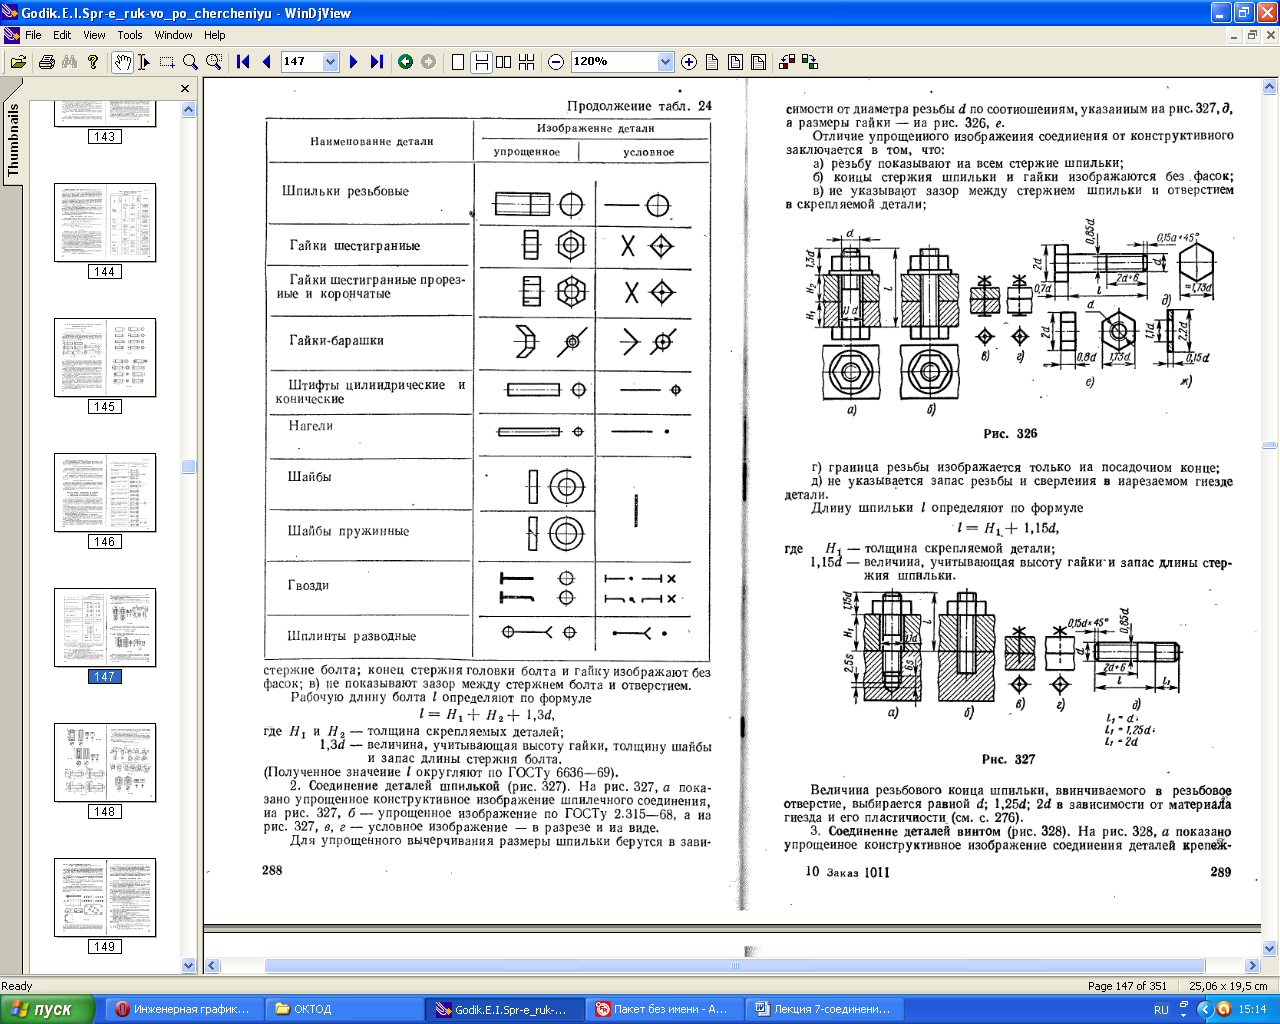Close the thumbnails panel

185,88
